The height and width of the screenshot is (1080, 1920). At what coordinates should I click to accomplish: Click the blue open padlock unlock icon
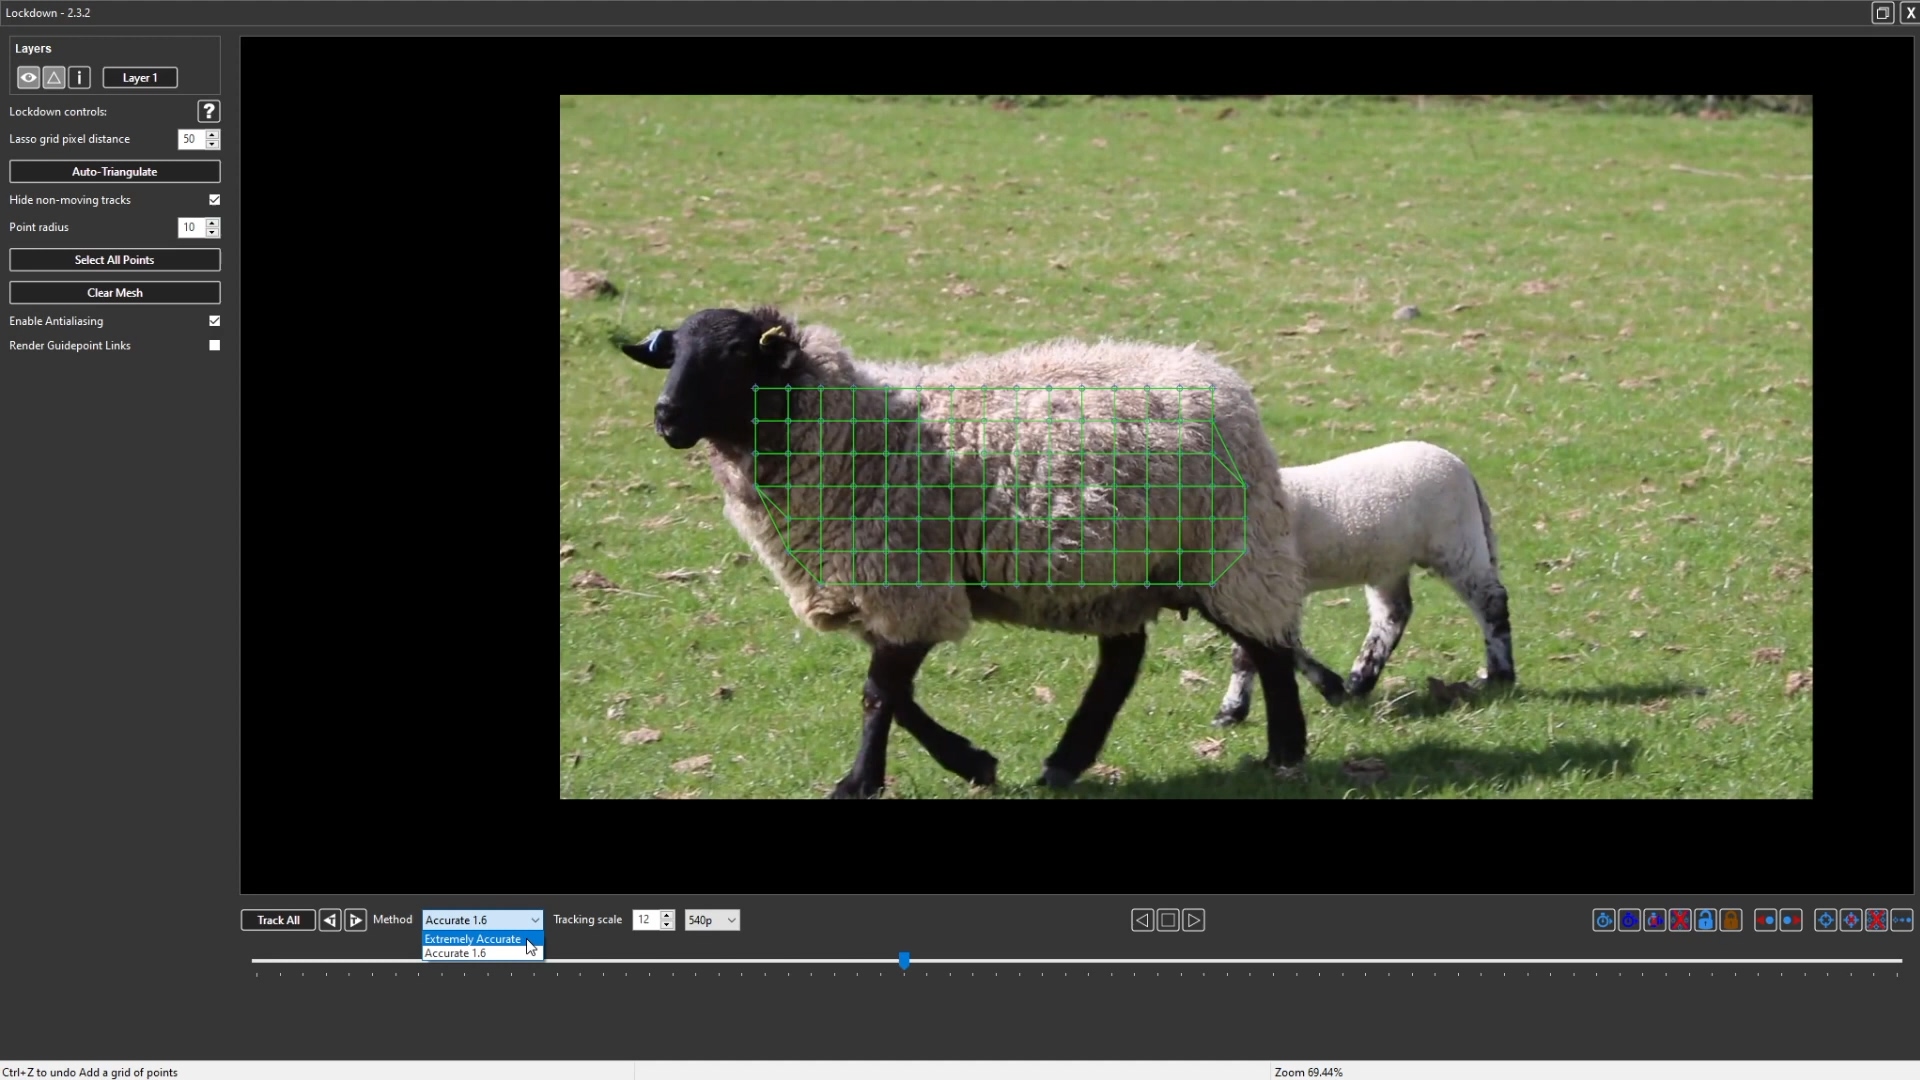[1706, 920]
